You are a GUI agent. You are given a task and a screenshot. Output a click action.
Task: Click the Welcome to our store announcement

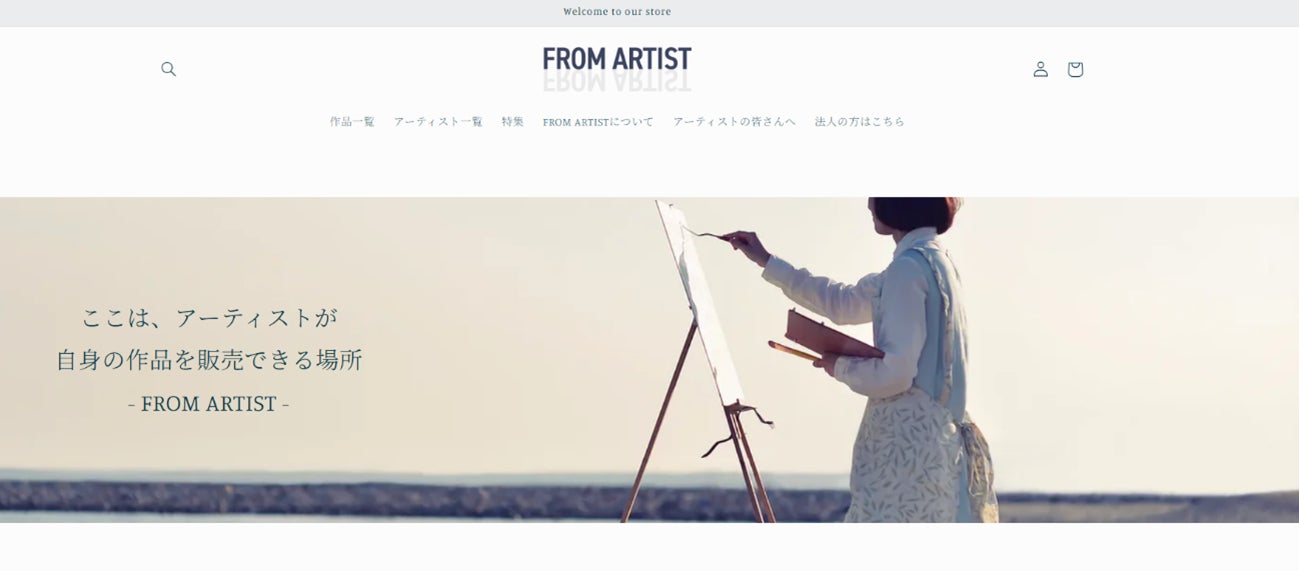pyautogui.click(x=617, y=12)
